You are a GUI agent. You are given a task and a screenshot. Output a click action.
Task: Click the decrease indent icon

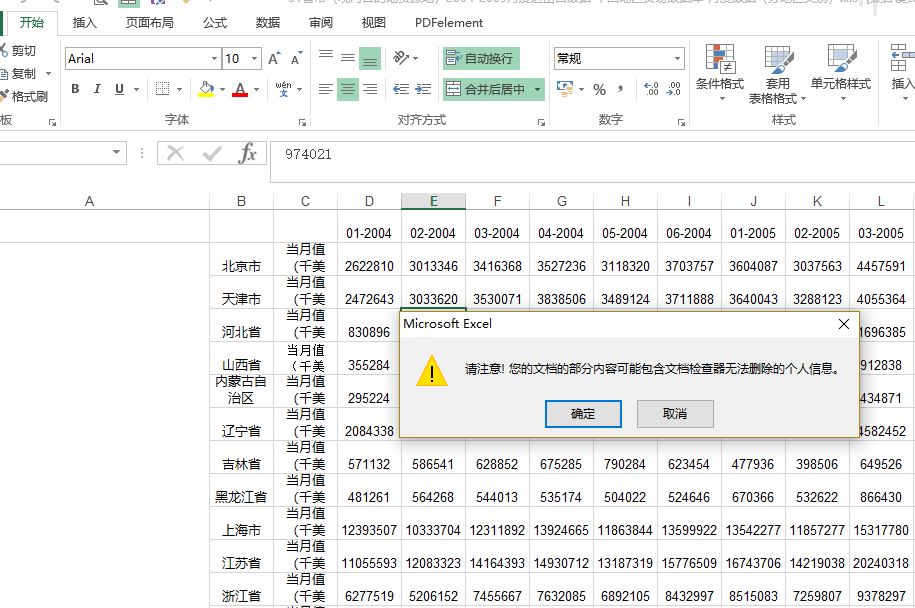click(401, 89)
